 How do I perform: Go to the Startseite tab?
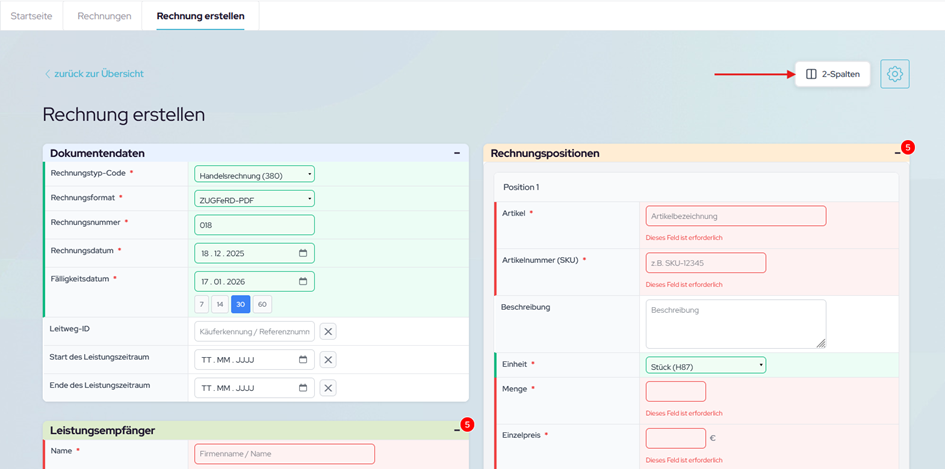click(x=31, y=15)
